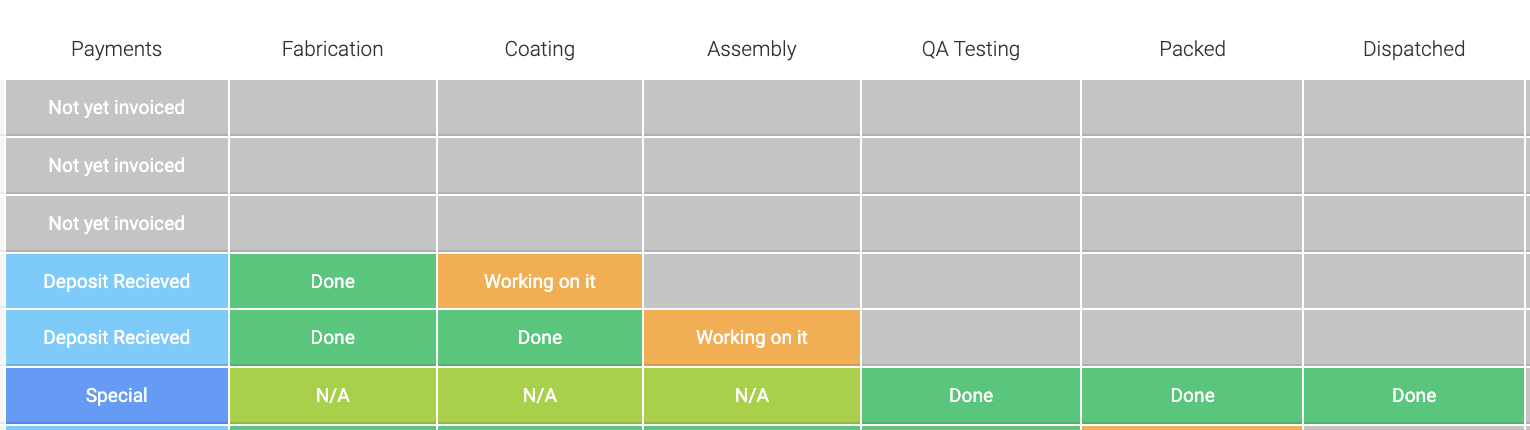The width and height of the screenshot is (1530, 430).
Task: Select the N/A cell under Assembly
Action: point(752,396)
